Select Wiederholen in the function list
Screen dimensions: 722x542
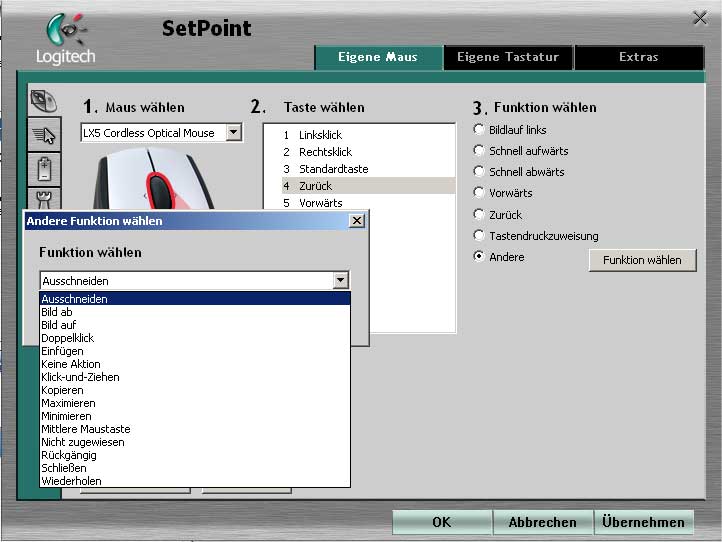(x=195, y=481)
